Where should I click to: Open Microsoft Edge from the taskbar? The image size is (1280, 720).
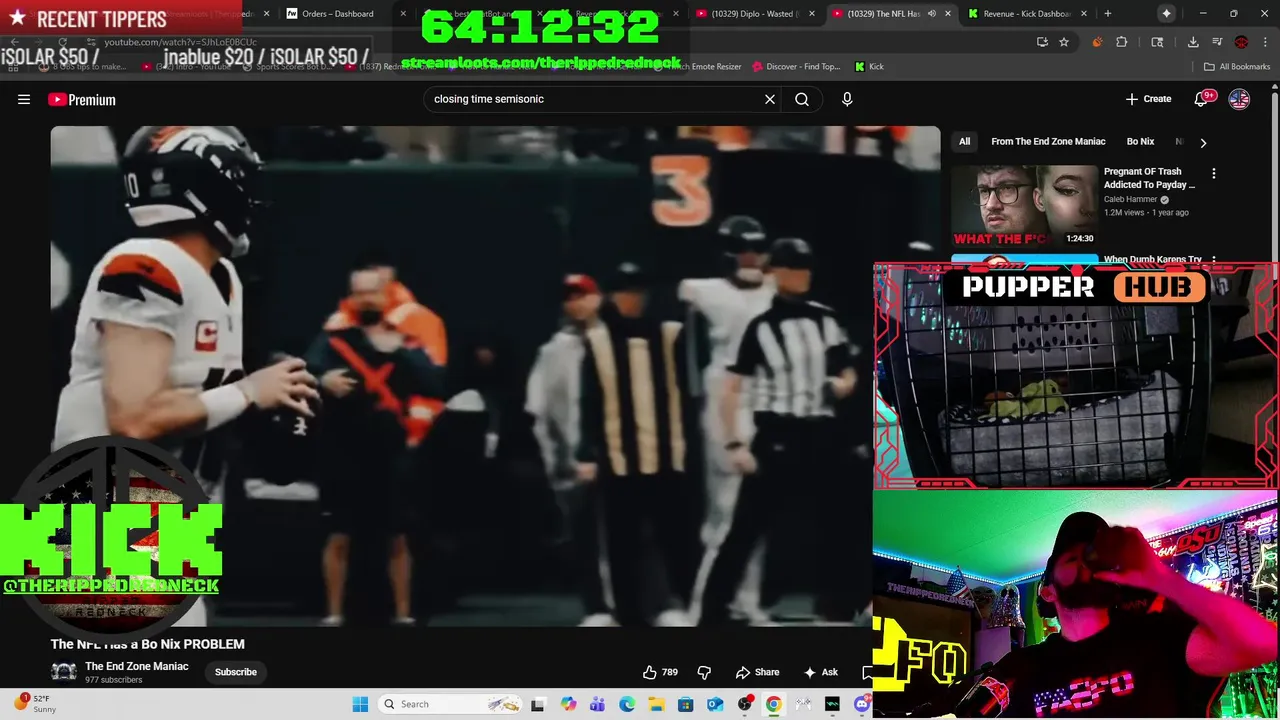[627, 704]
